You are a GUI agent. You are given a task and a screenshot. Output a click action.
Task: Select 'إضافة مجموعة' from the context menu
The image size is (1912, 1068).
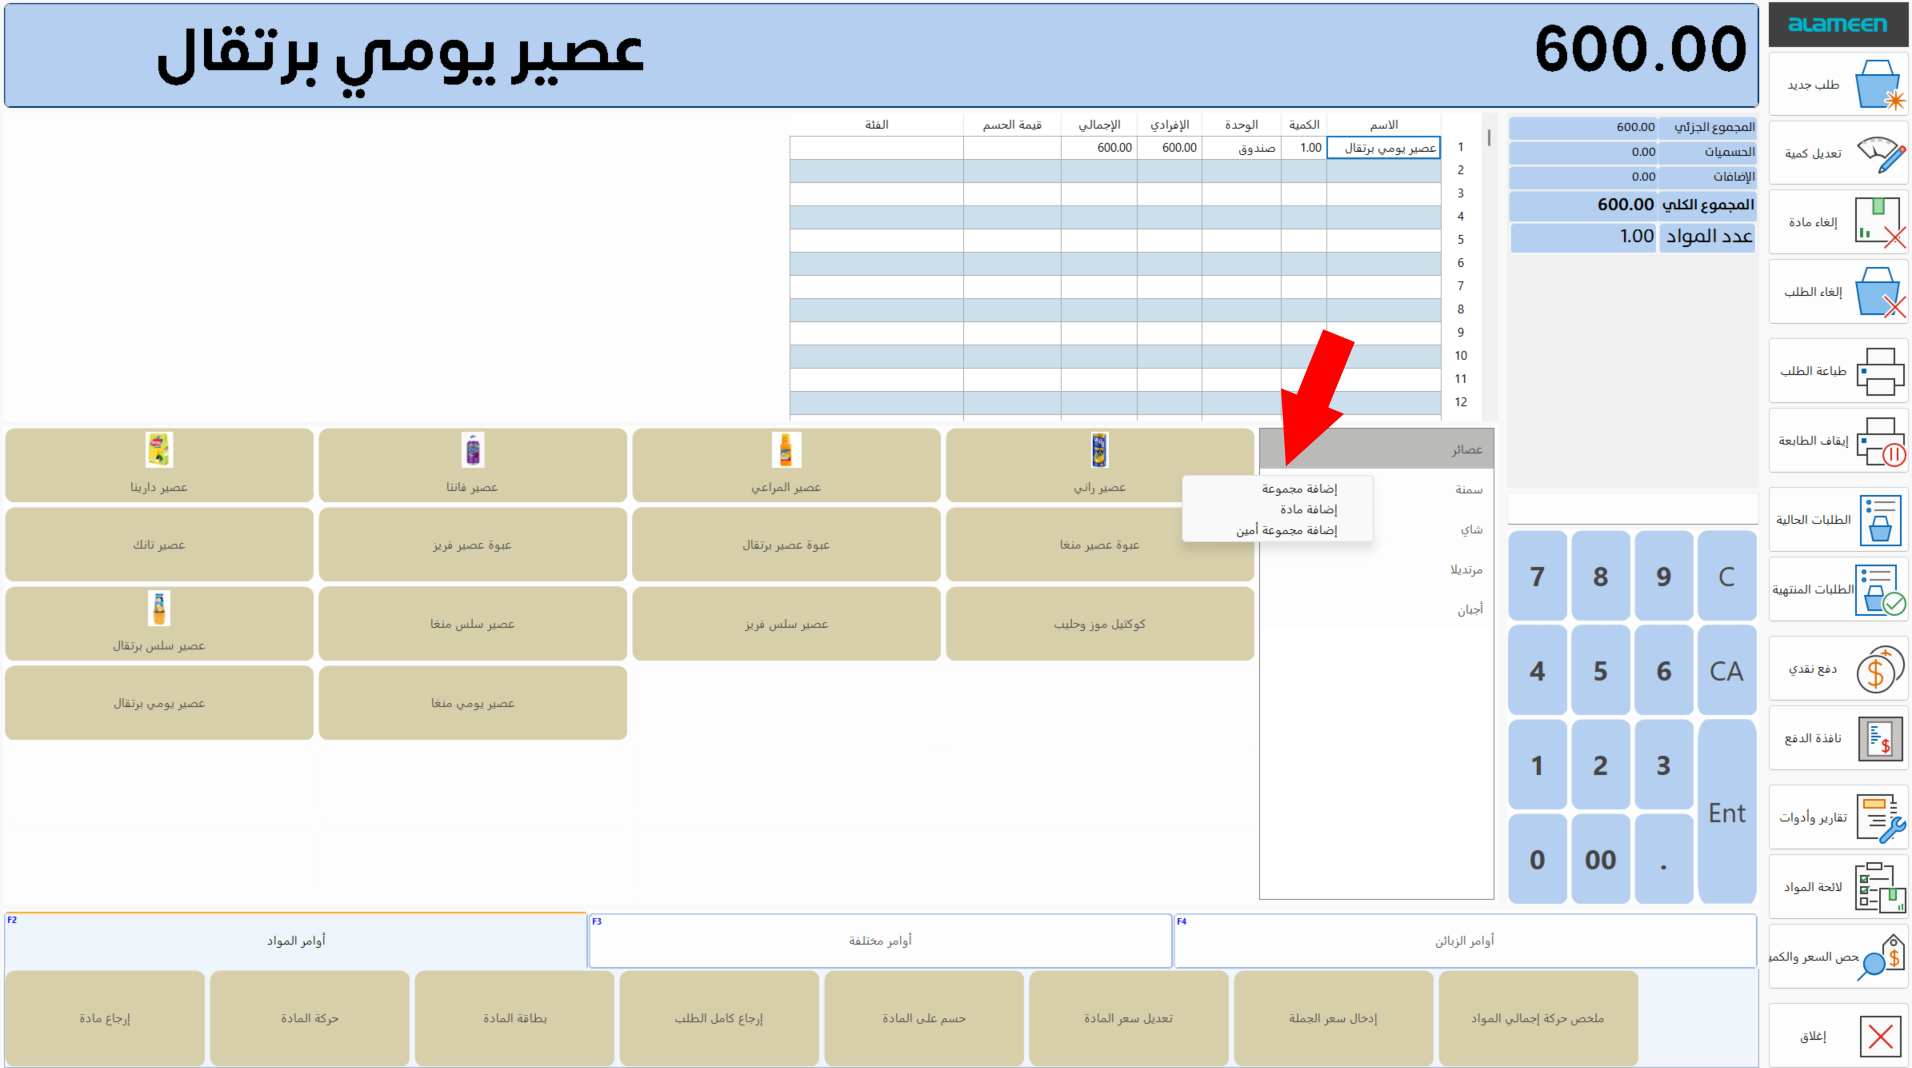[x=1298, y=489]
